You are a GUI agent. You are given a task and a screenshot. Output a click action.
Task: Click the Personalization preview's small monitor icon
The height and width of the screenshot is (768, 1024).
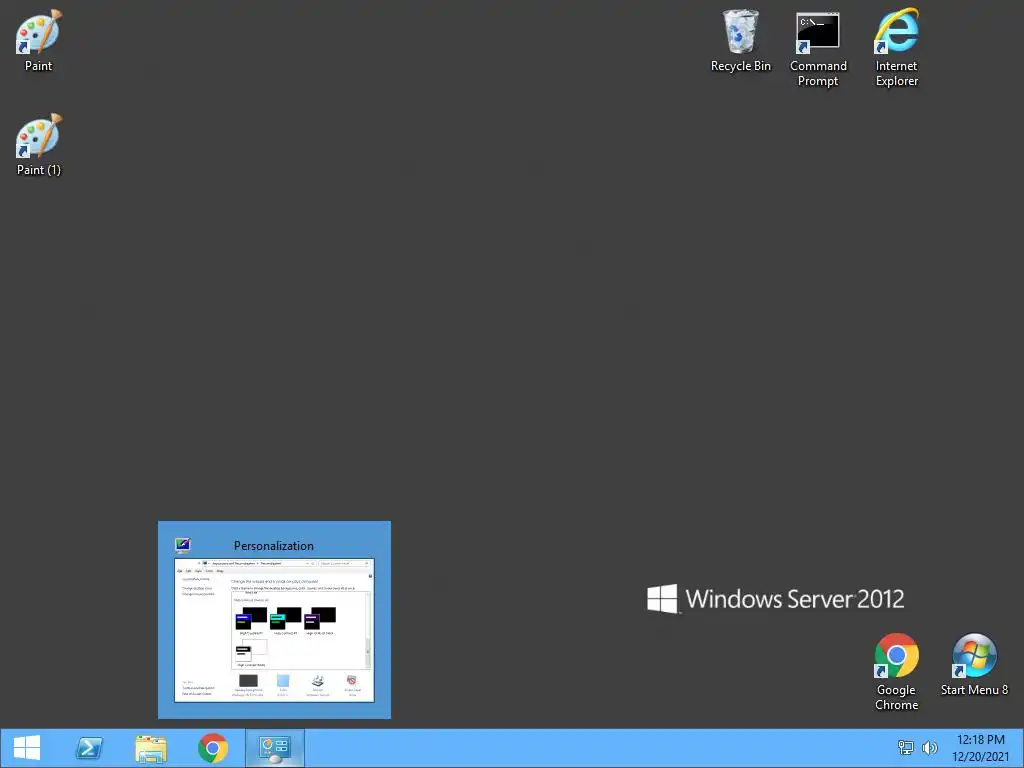coord(182,545)
